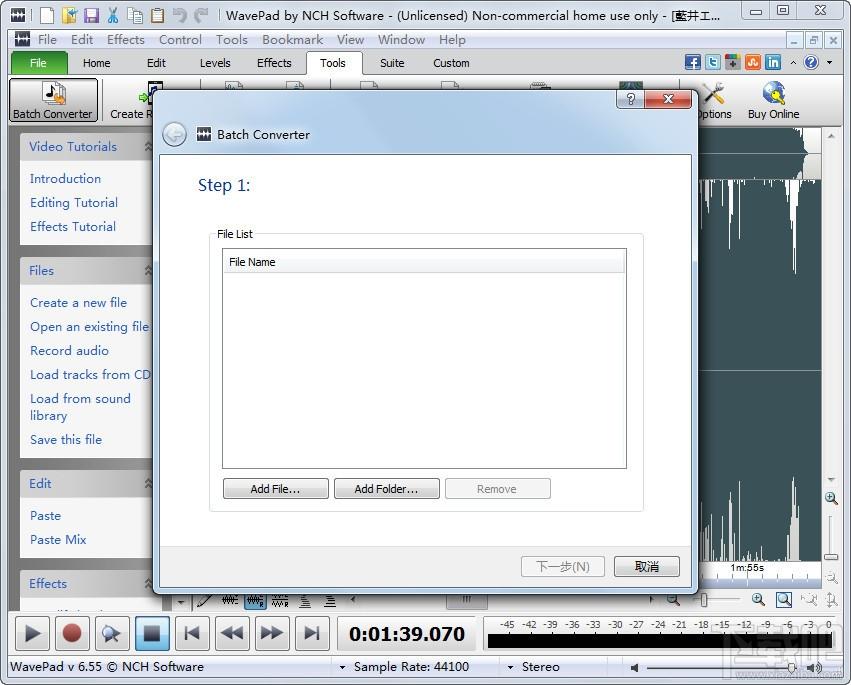Image resolution: width=851 pixels, height=685 pixels.
Task: Click the Cut scissors icon
Action: [x=113, y=15]
